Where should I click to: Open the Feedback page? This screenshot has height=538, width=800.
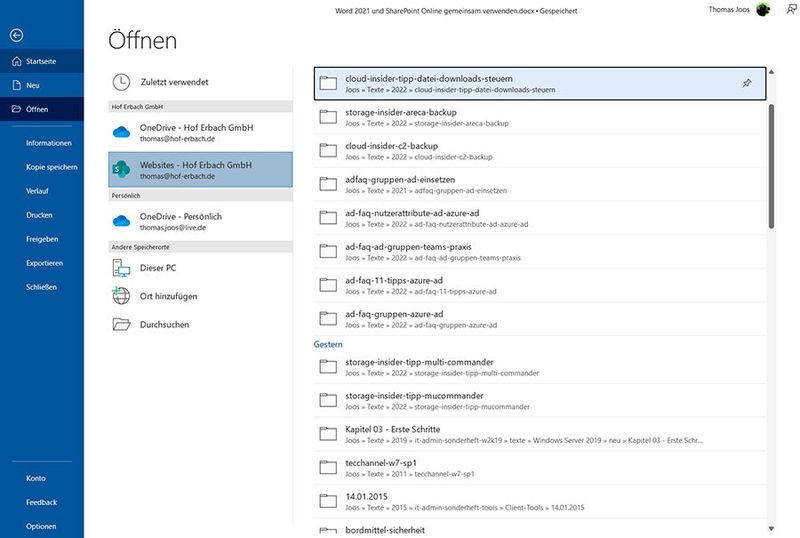coord(41,502)
